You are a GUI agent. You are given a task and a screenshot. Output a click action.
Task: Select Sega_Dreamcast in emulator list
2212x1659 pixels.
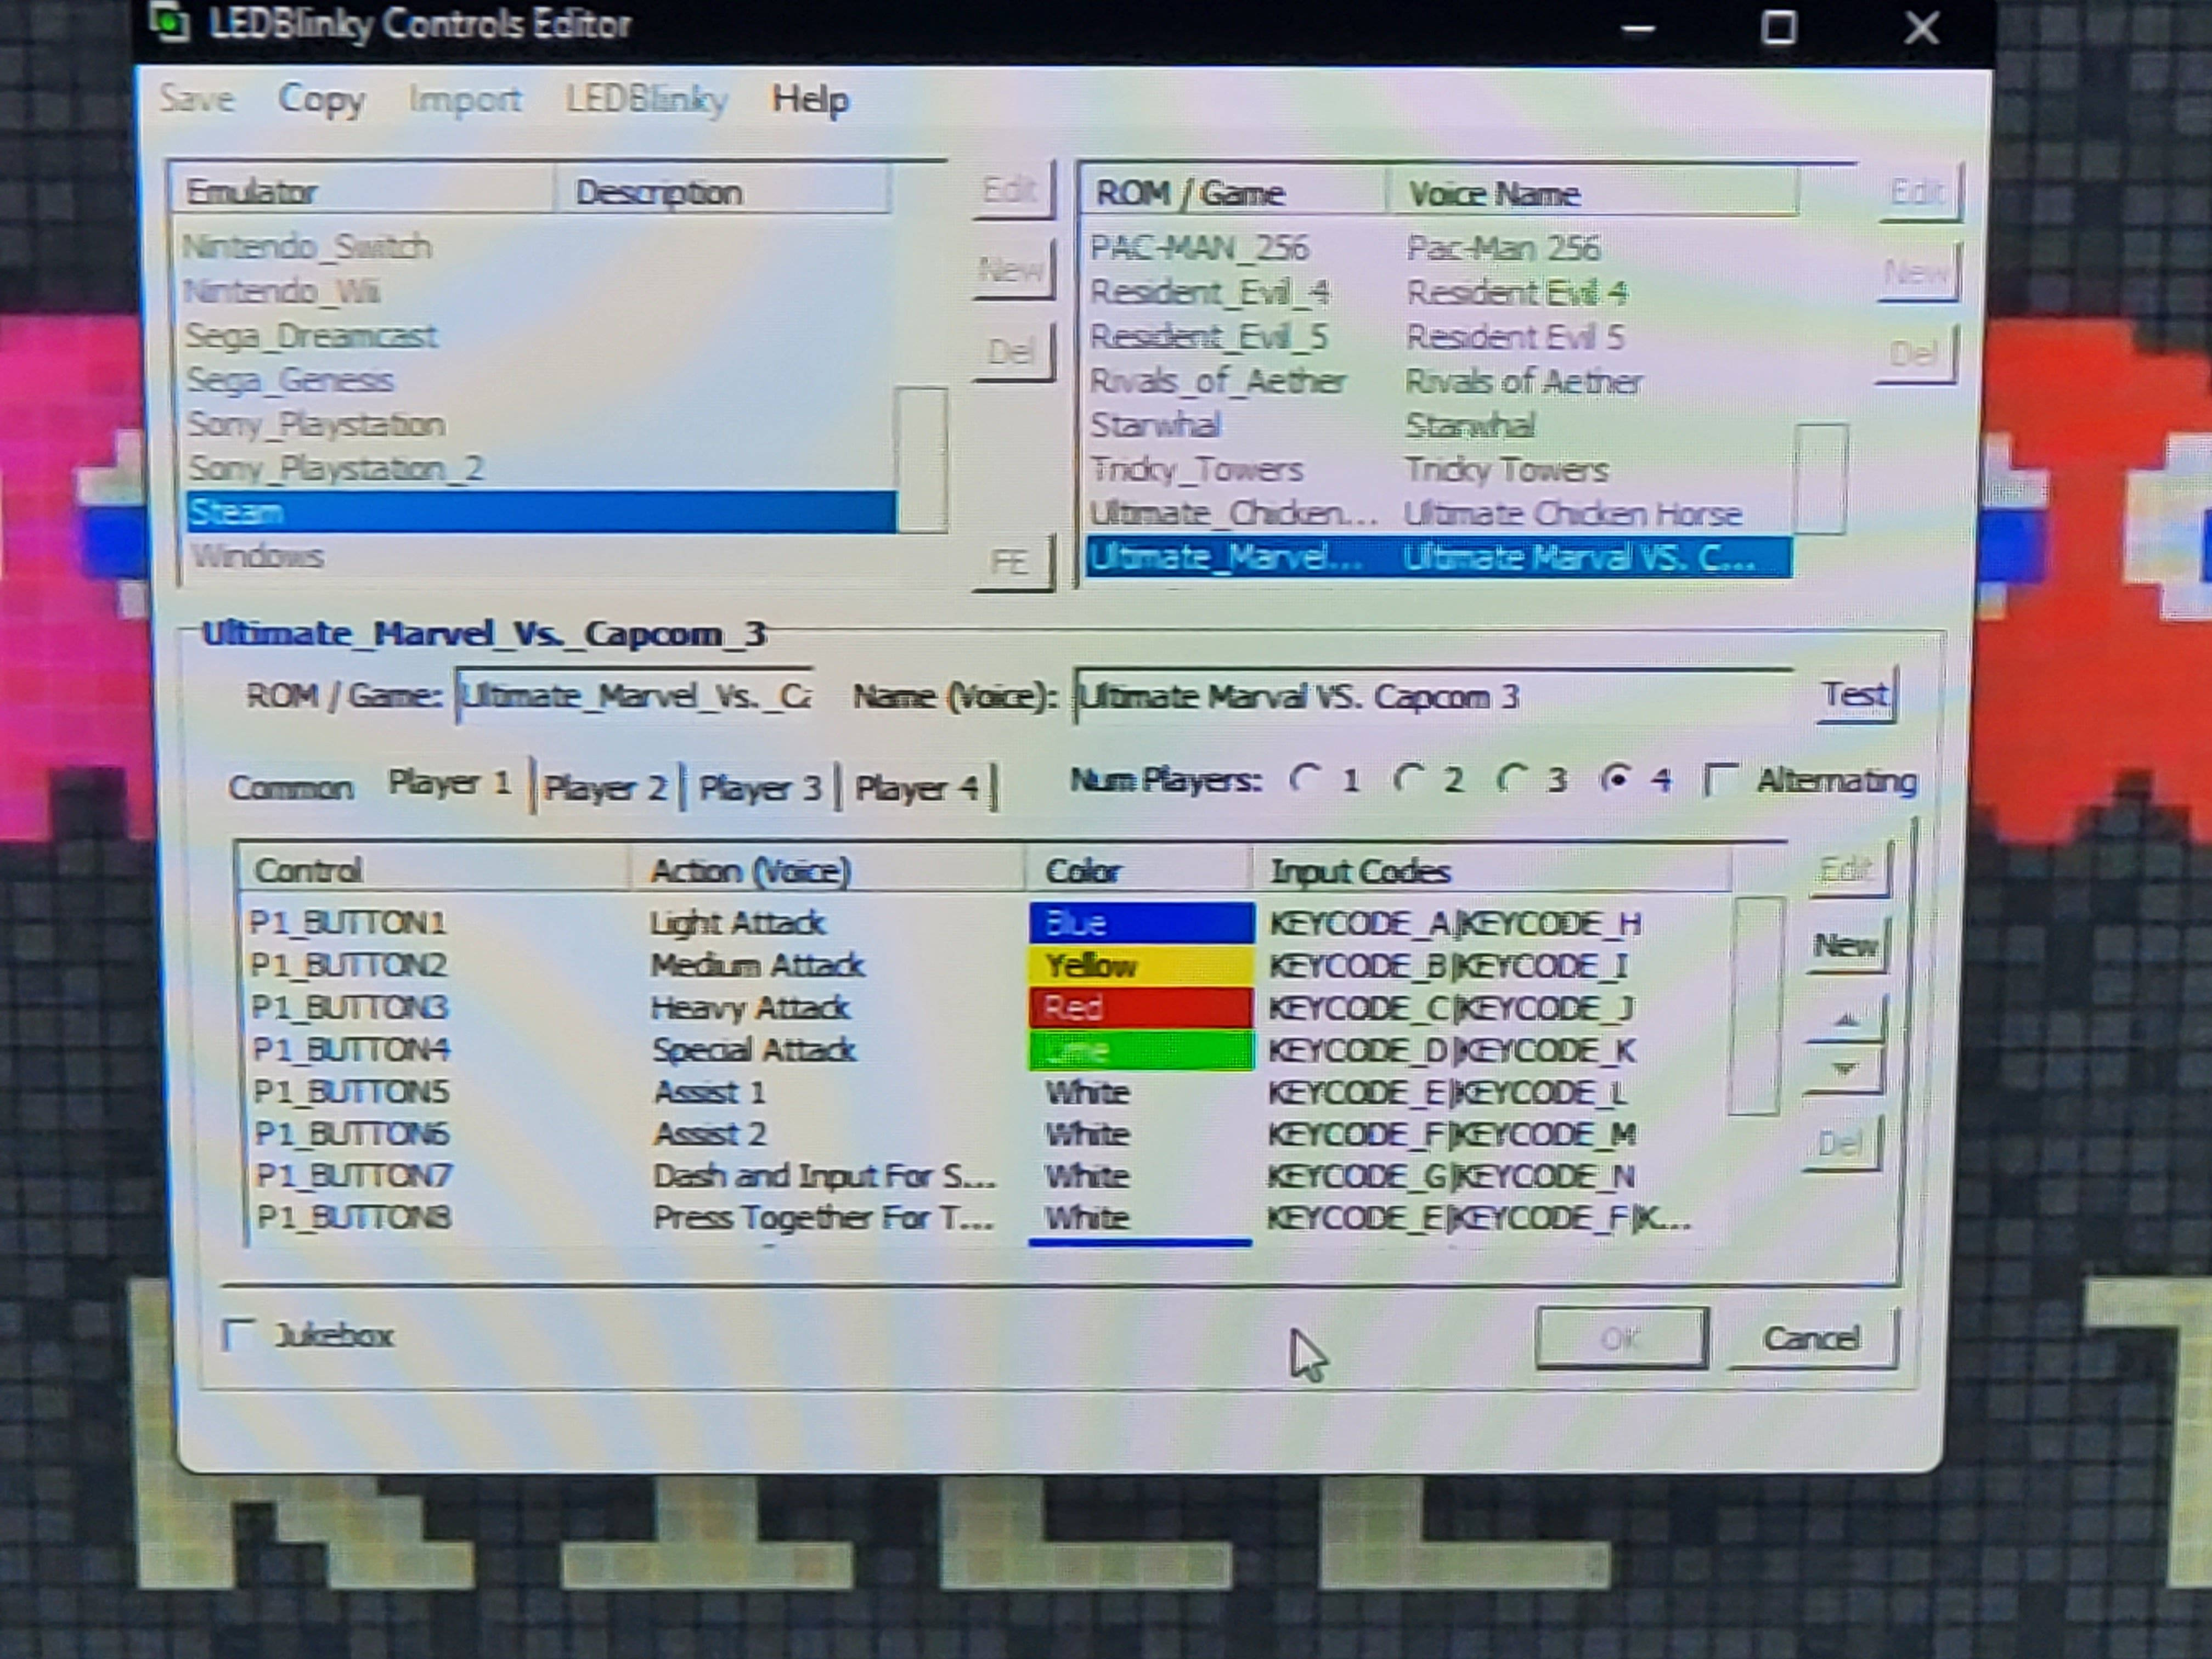point(538,335)
